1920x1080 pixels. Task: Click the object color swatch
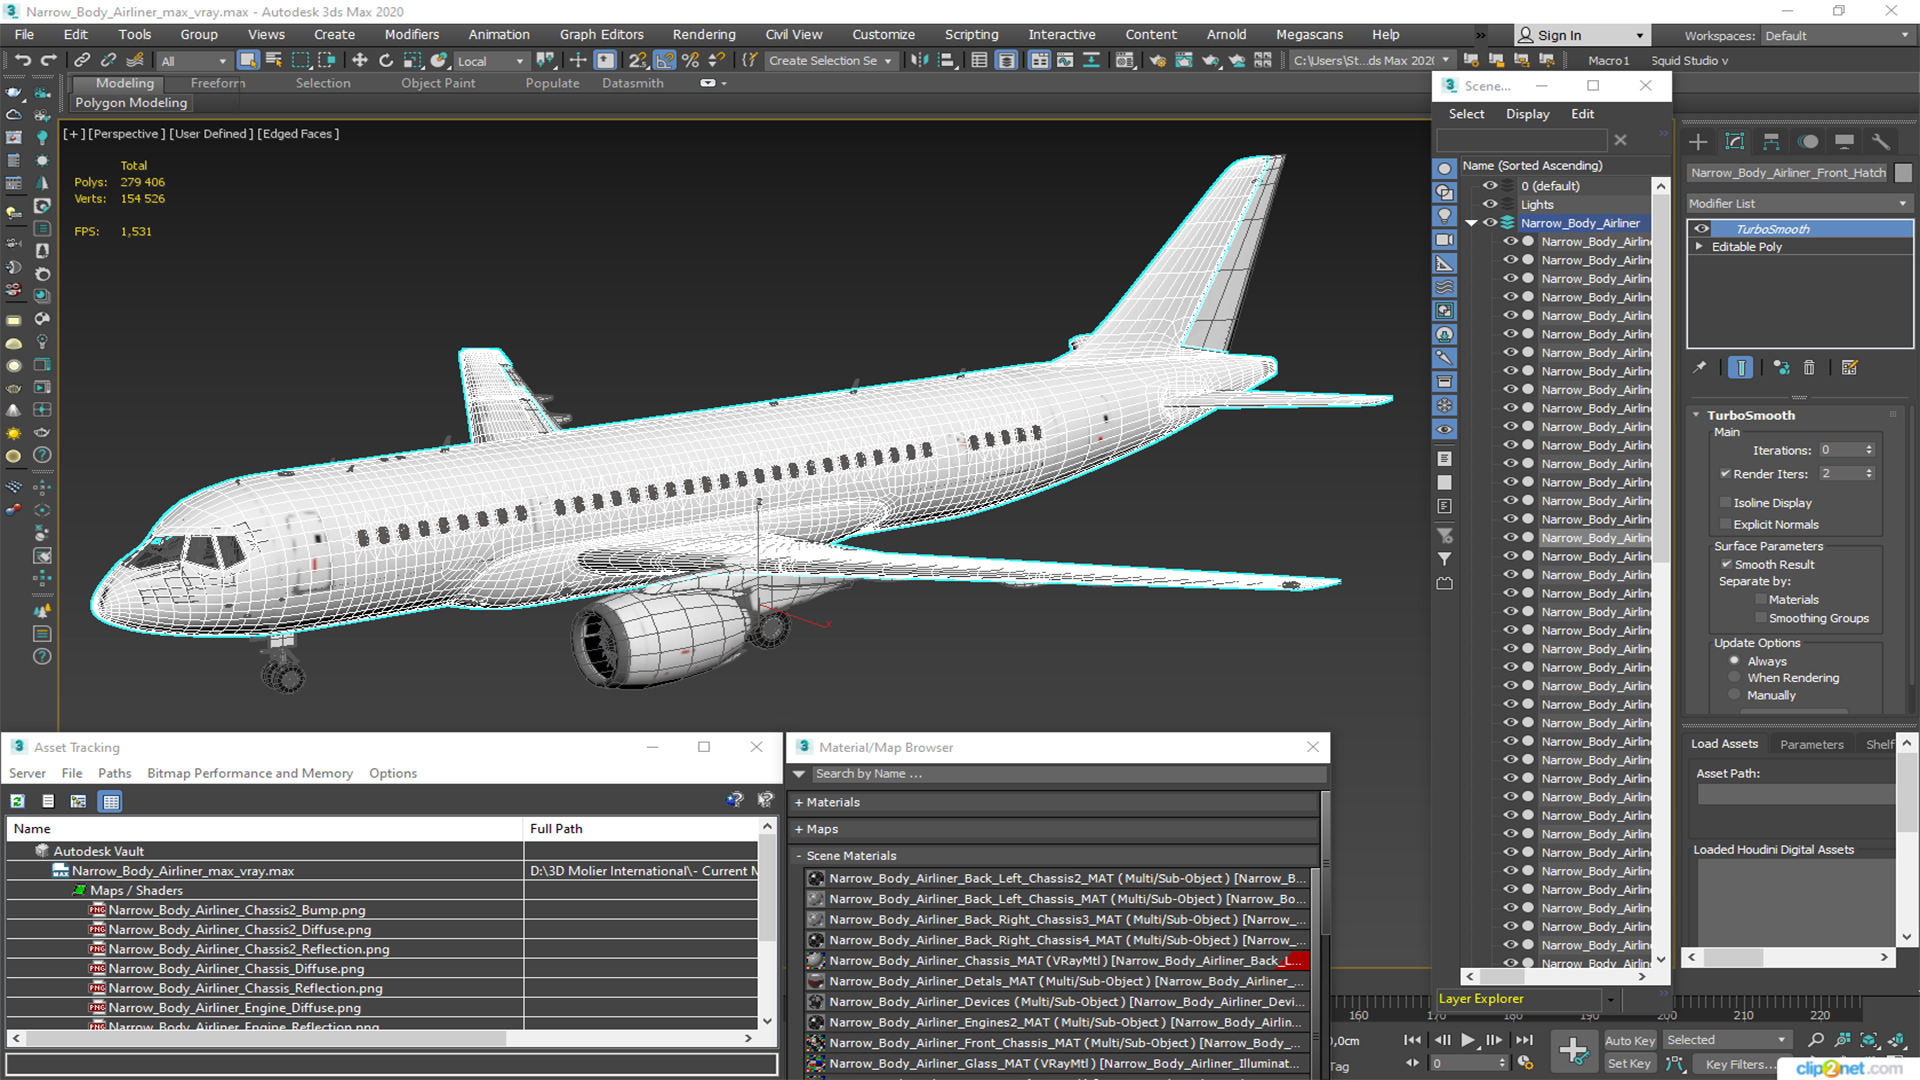click(x=1903, y=173)
